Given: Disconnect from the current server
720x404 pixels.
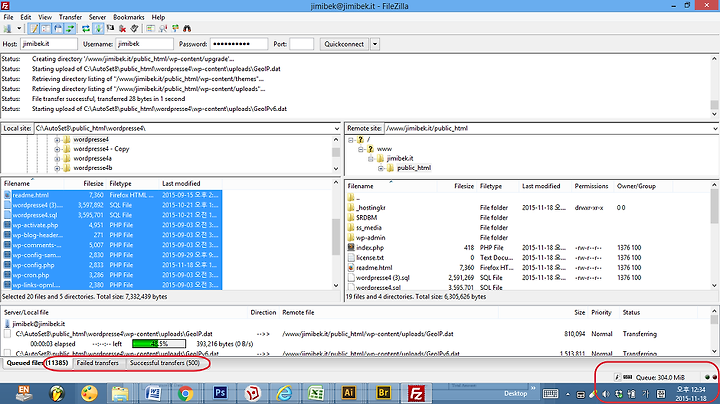Looking at the screenshot, I should click(122, 28).
